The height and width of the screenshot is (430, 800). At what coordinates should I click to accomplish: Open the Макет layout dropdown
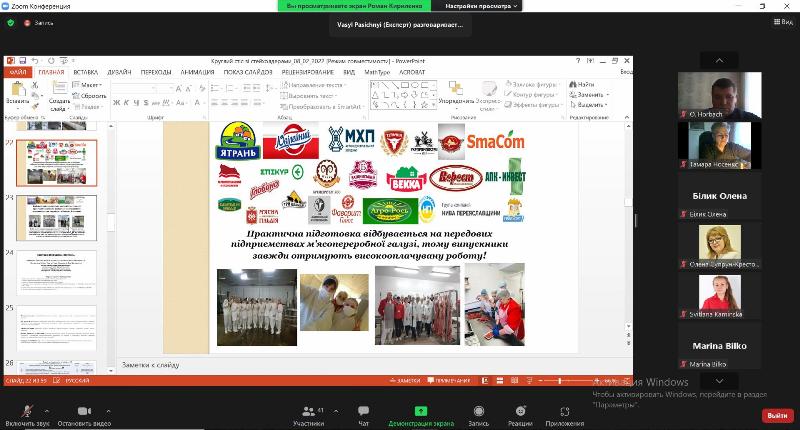[87, 85]
